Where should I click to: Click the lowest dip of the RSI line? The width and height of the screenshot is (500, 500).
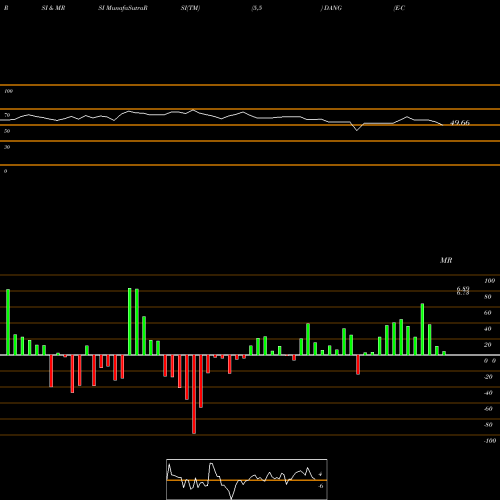[x=357, y=130]
